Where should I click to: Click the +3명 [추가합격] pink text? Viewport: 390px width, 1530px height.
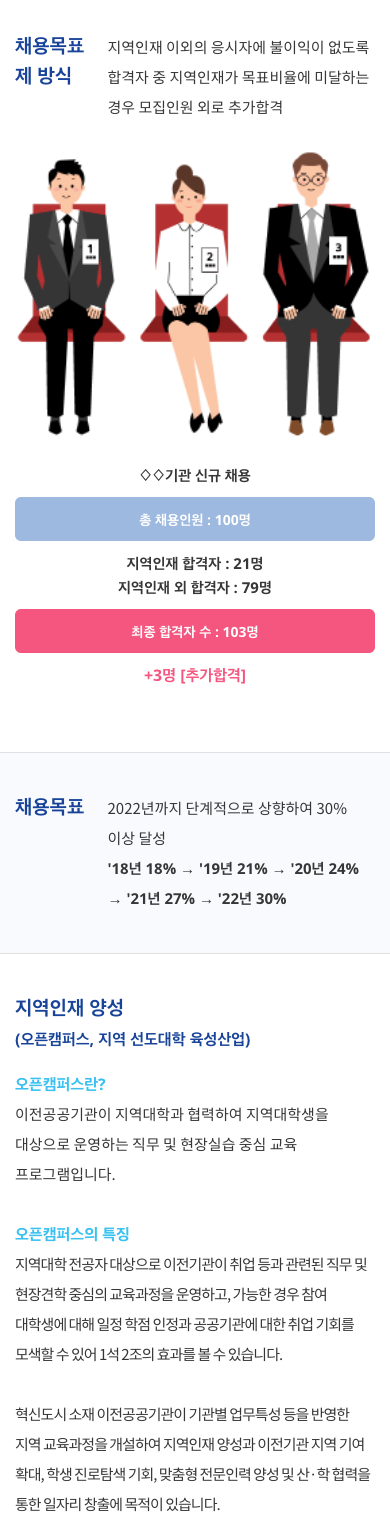[195, 674]
